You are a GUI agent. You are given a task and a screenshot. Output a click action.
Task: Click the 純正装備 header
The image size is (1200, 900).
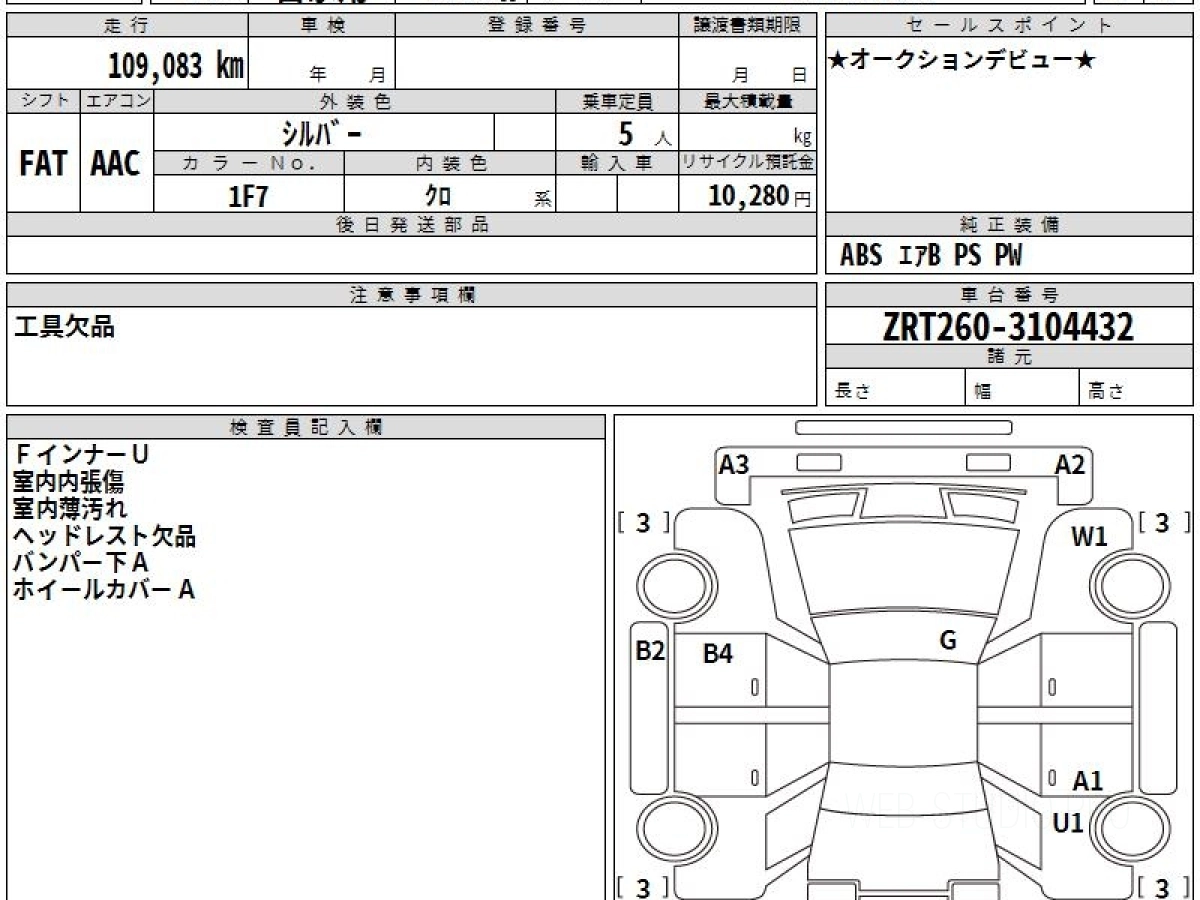(x=1009, y=225)
